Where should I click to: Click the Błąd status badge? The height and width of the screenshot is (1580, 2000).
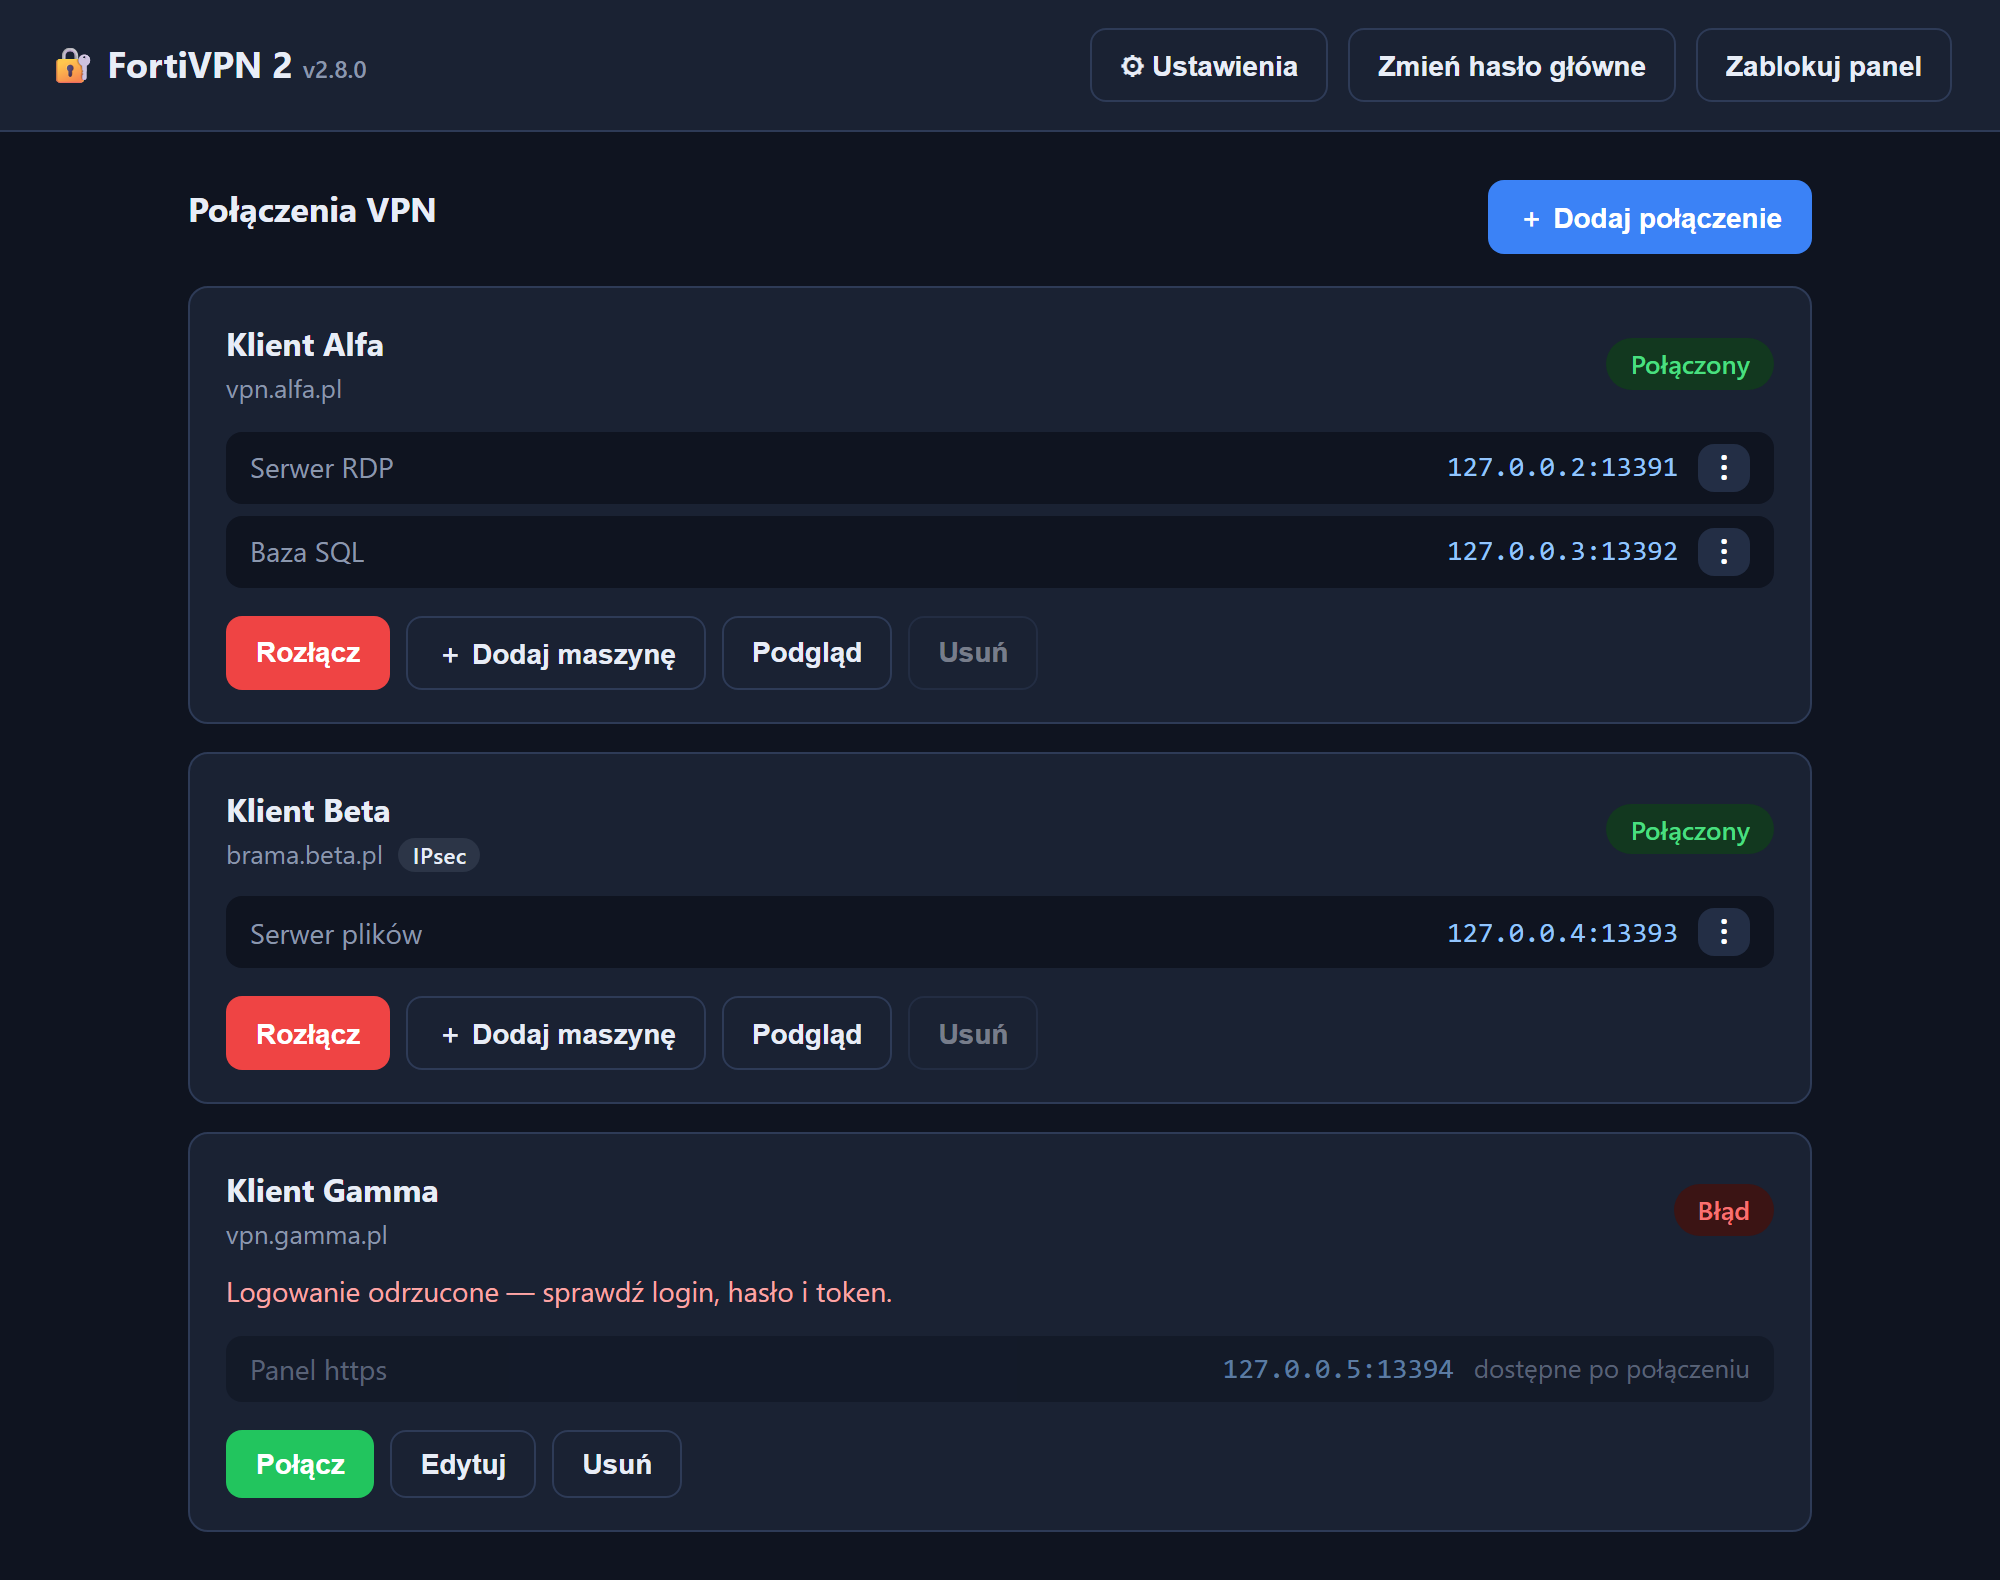tap(1723, 1211)
